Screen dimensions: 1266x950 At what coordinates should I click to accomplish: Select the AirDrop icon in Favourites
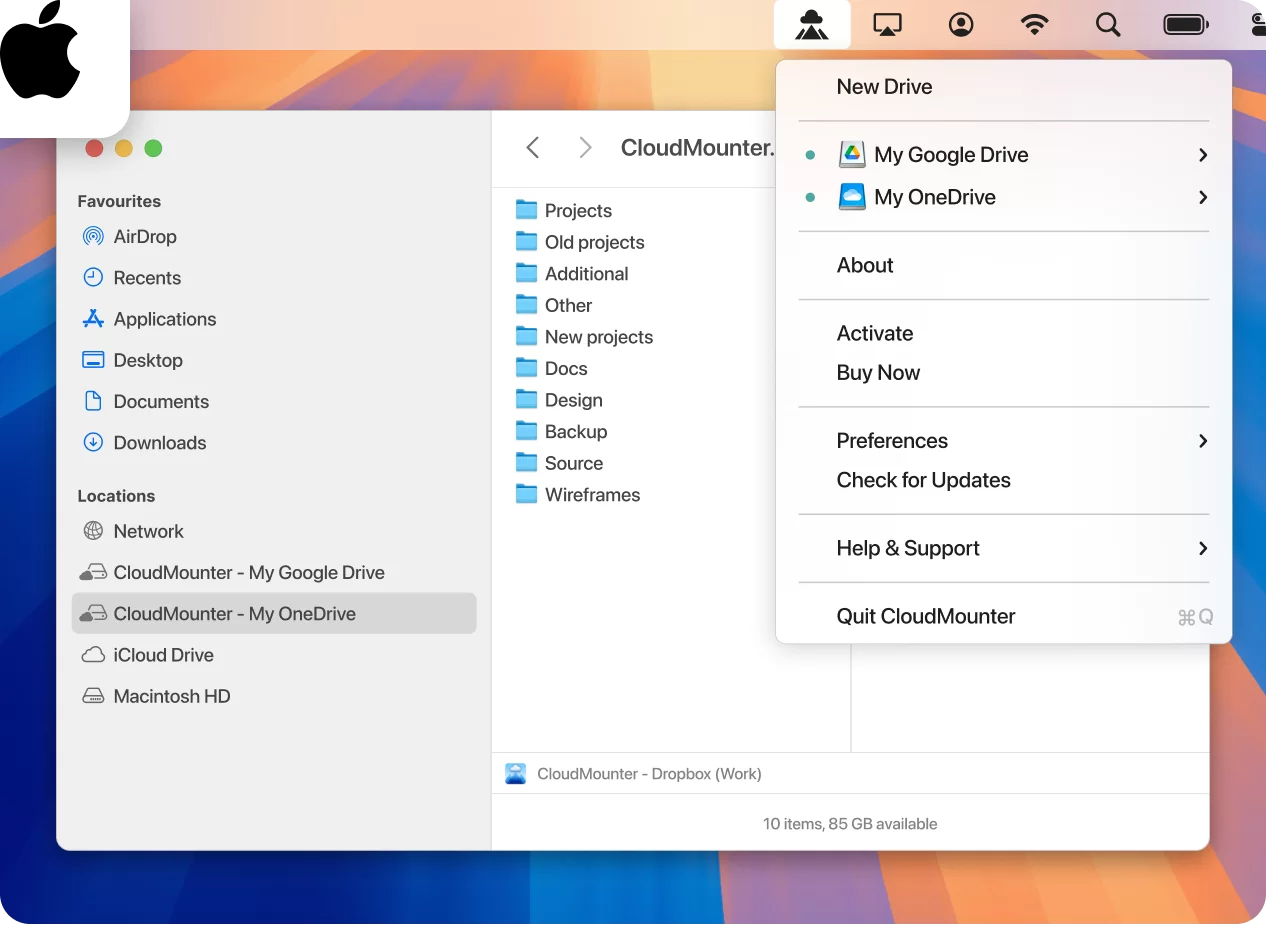click(92, 237)
